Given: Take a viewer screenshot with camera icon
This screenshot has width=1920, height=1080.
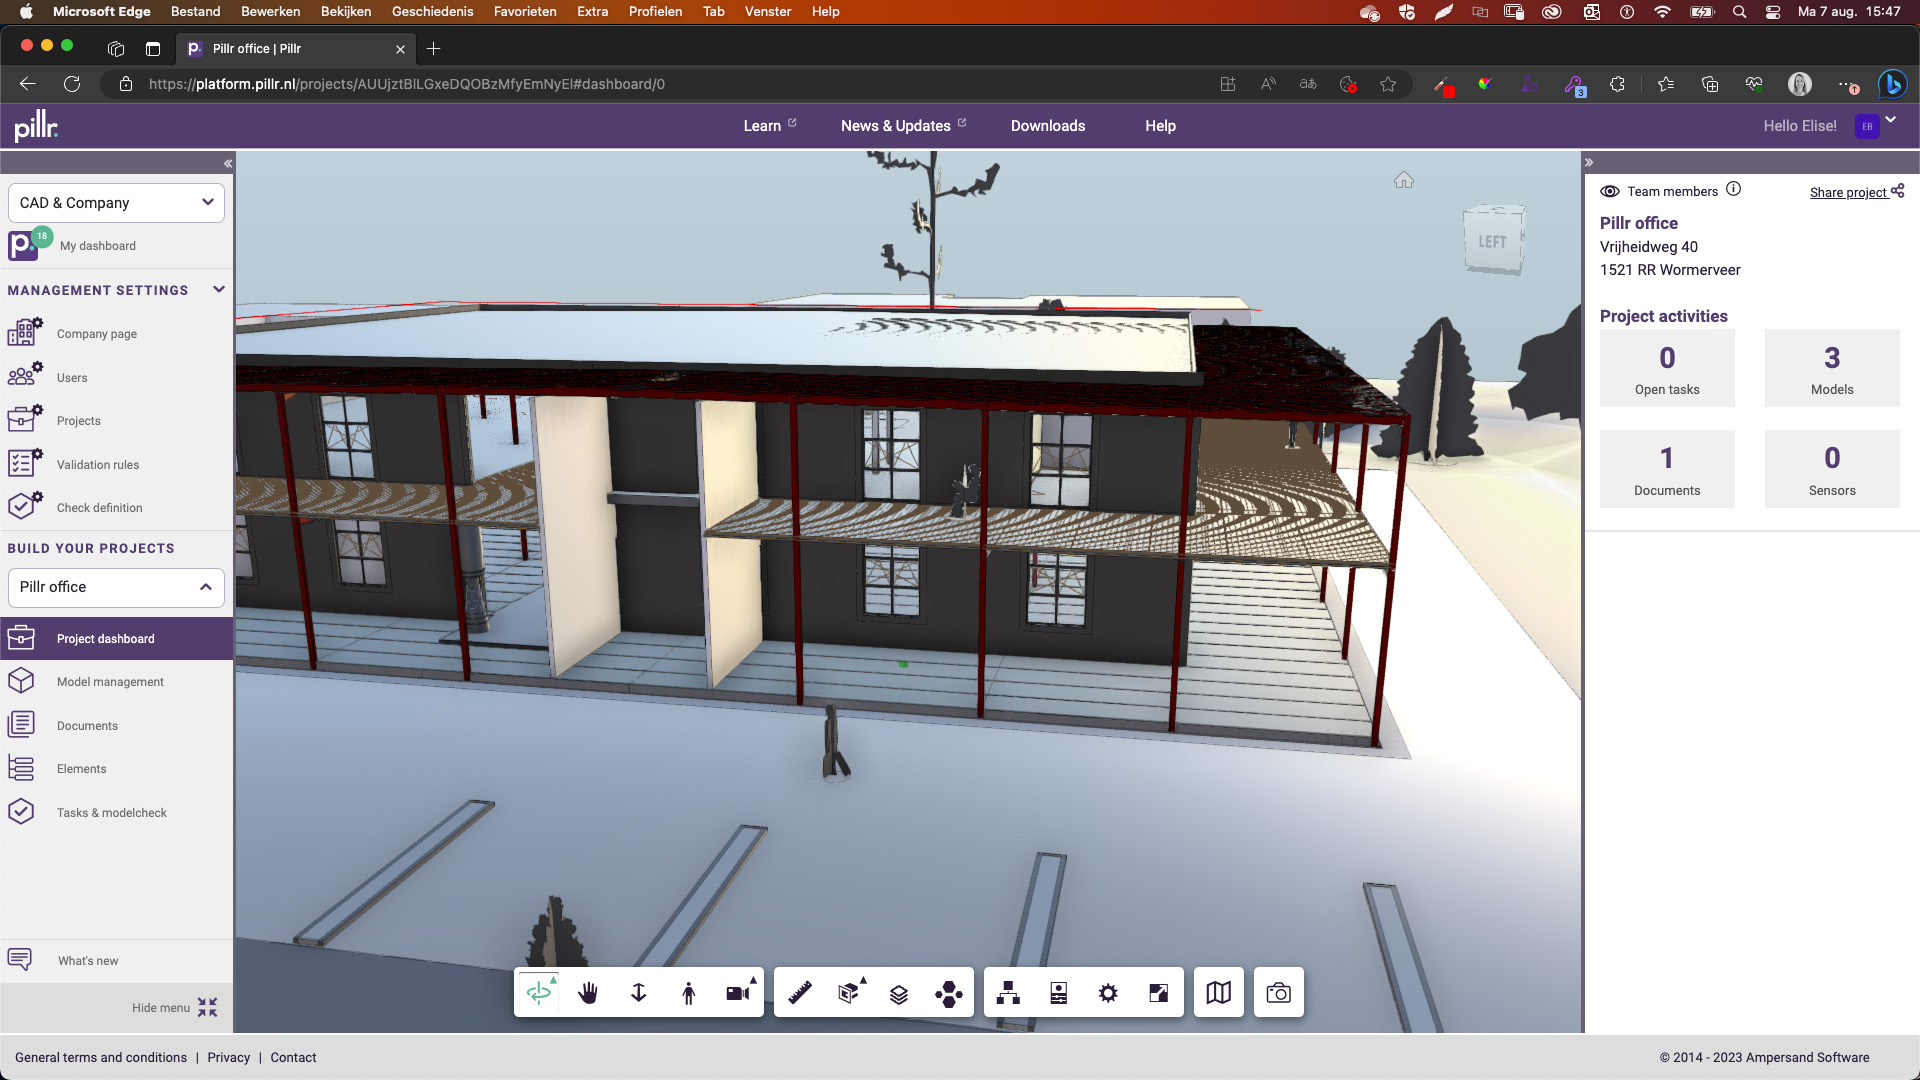Looking at the screenshot, I should 1278,992.
